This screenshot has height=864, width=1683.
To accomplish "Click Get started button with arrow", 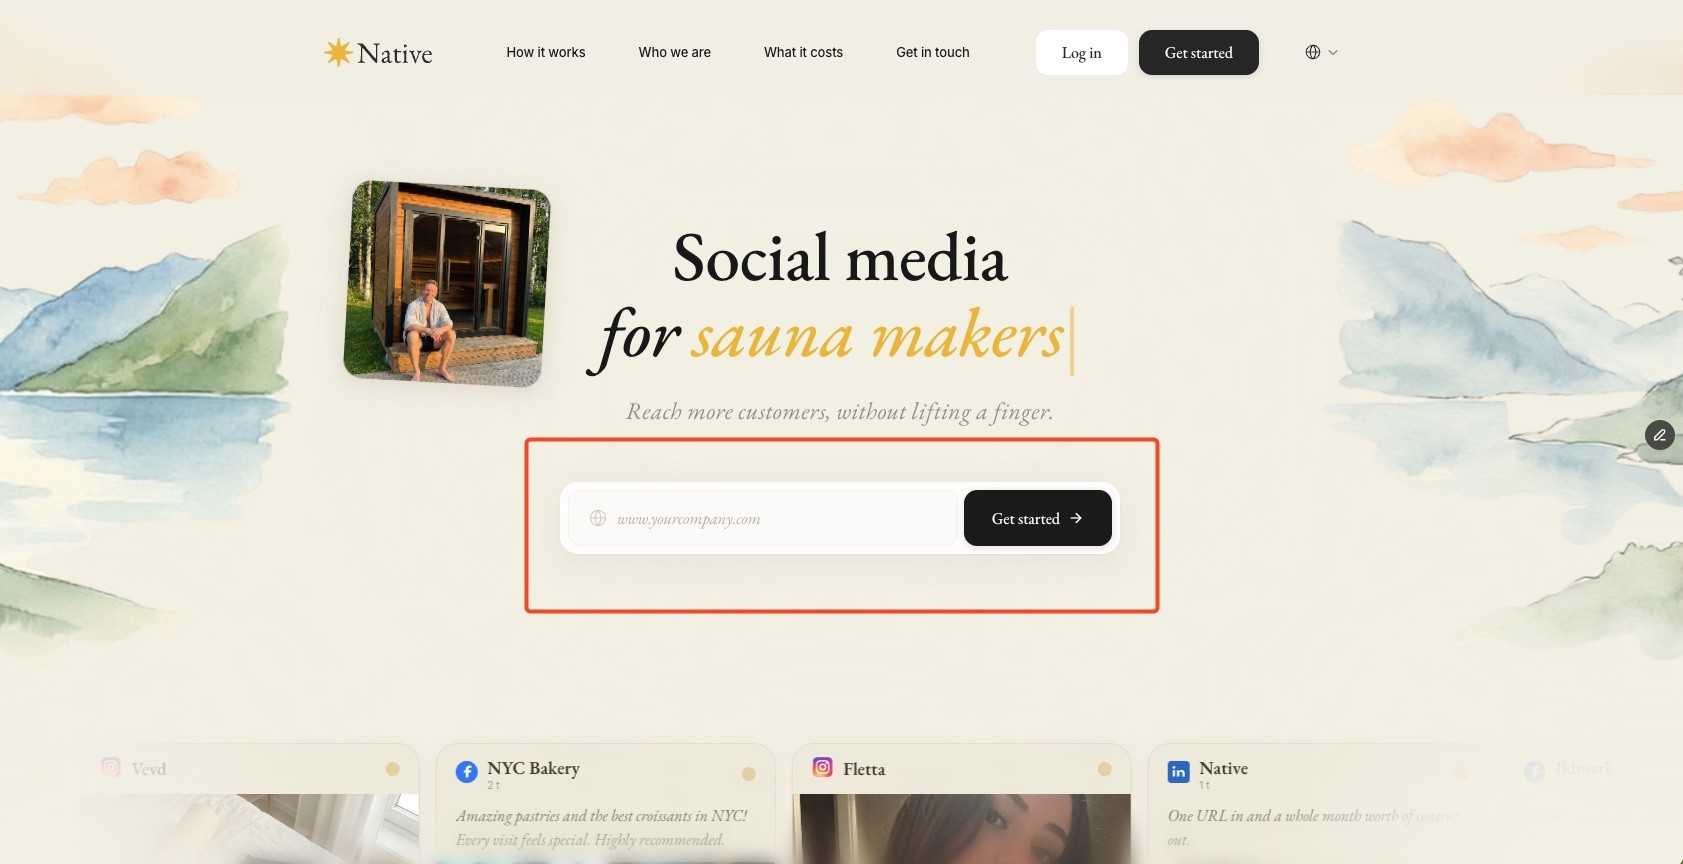I will click(x=1037, y=518).
